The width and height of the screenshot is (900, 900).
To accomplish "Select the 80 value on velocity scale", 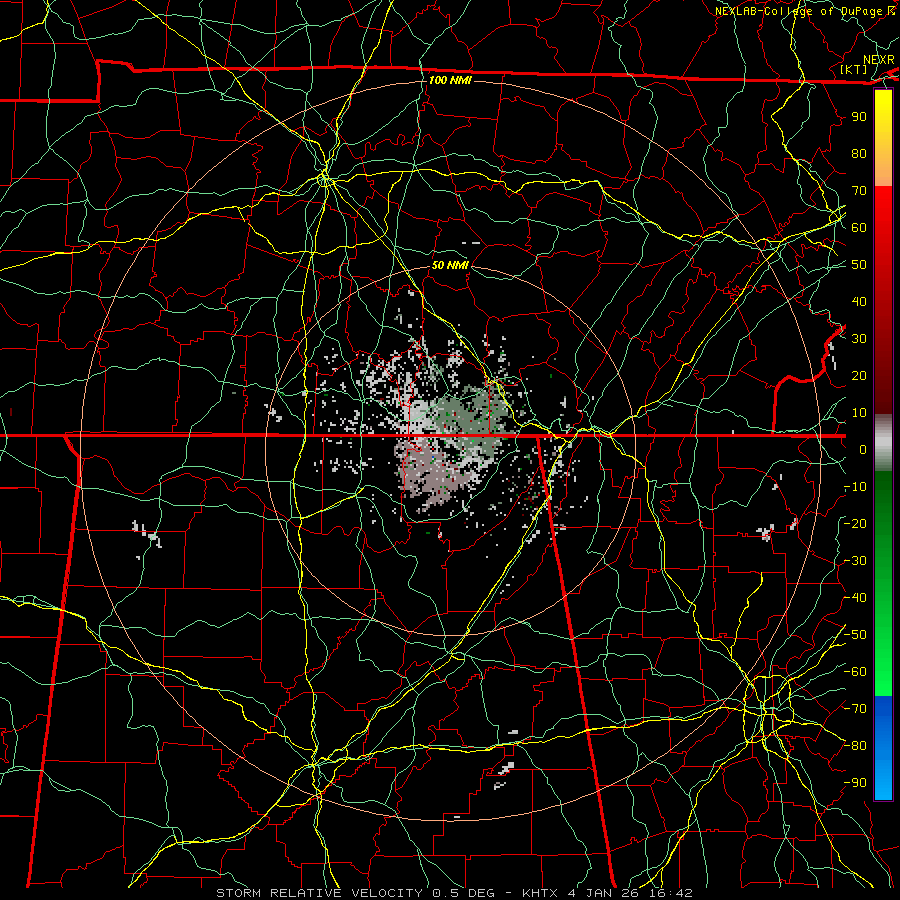I will (x=859, y=153).
